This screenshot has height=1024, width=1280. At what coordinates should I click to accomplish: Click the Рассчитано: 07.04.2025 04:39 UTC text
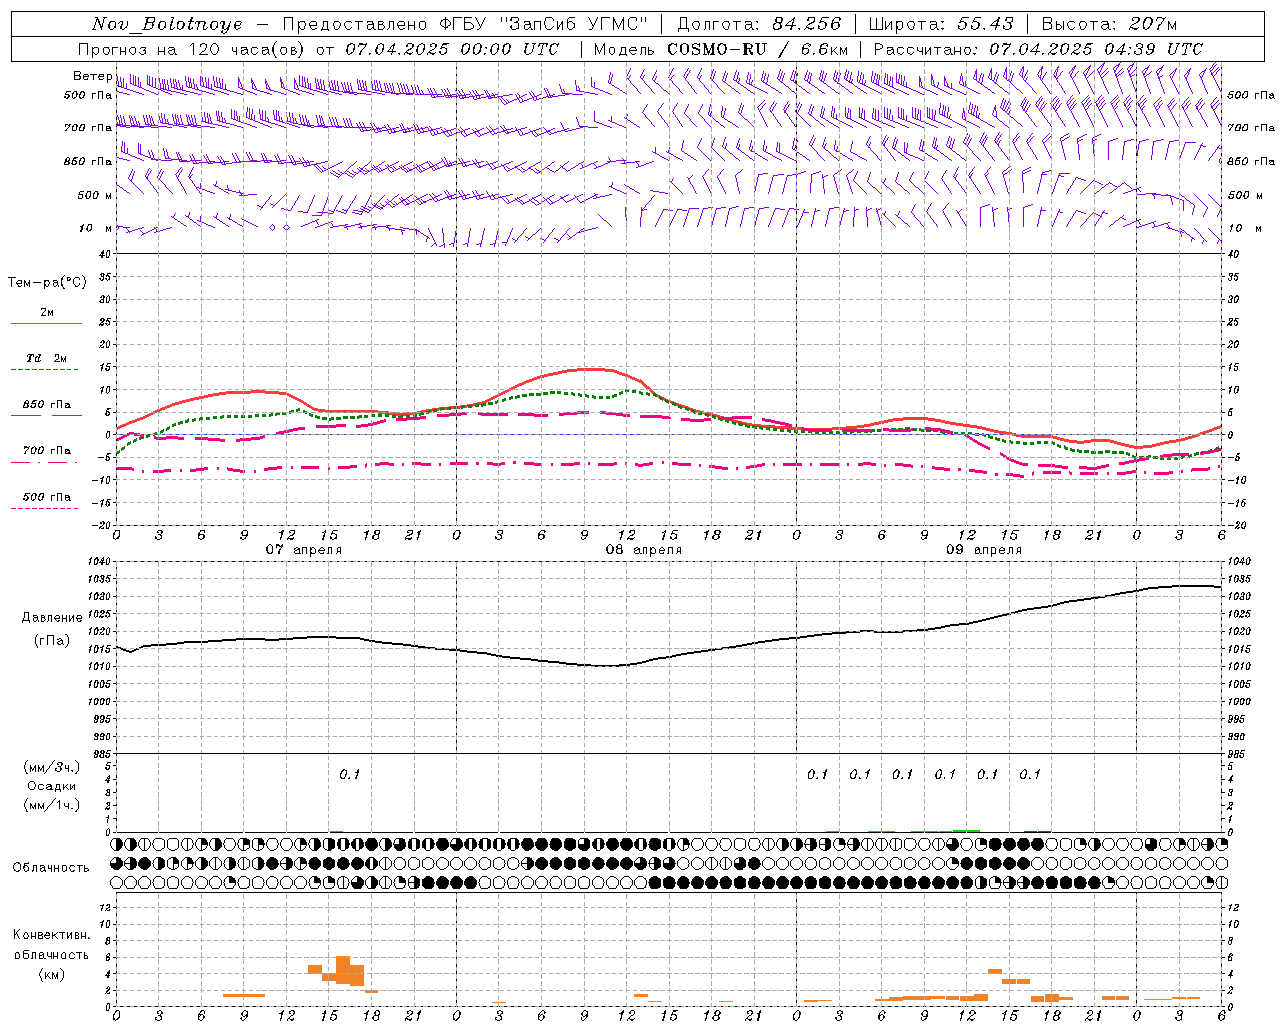click(x=1038, y=49)
